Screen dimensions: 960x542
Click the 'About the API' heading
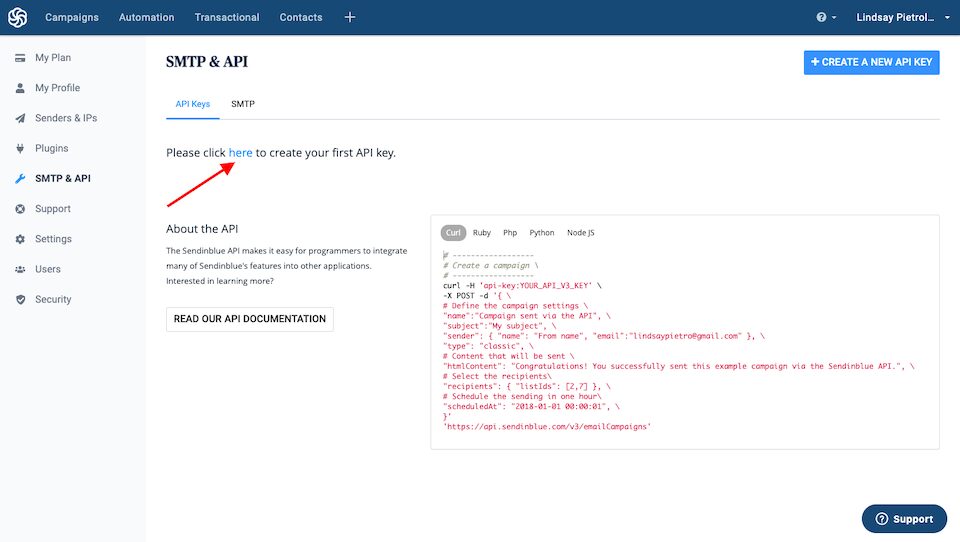coord(202,229)
